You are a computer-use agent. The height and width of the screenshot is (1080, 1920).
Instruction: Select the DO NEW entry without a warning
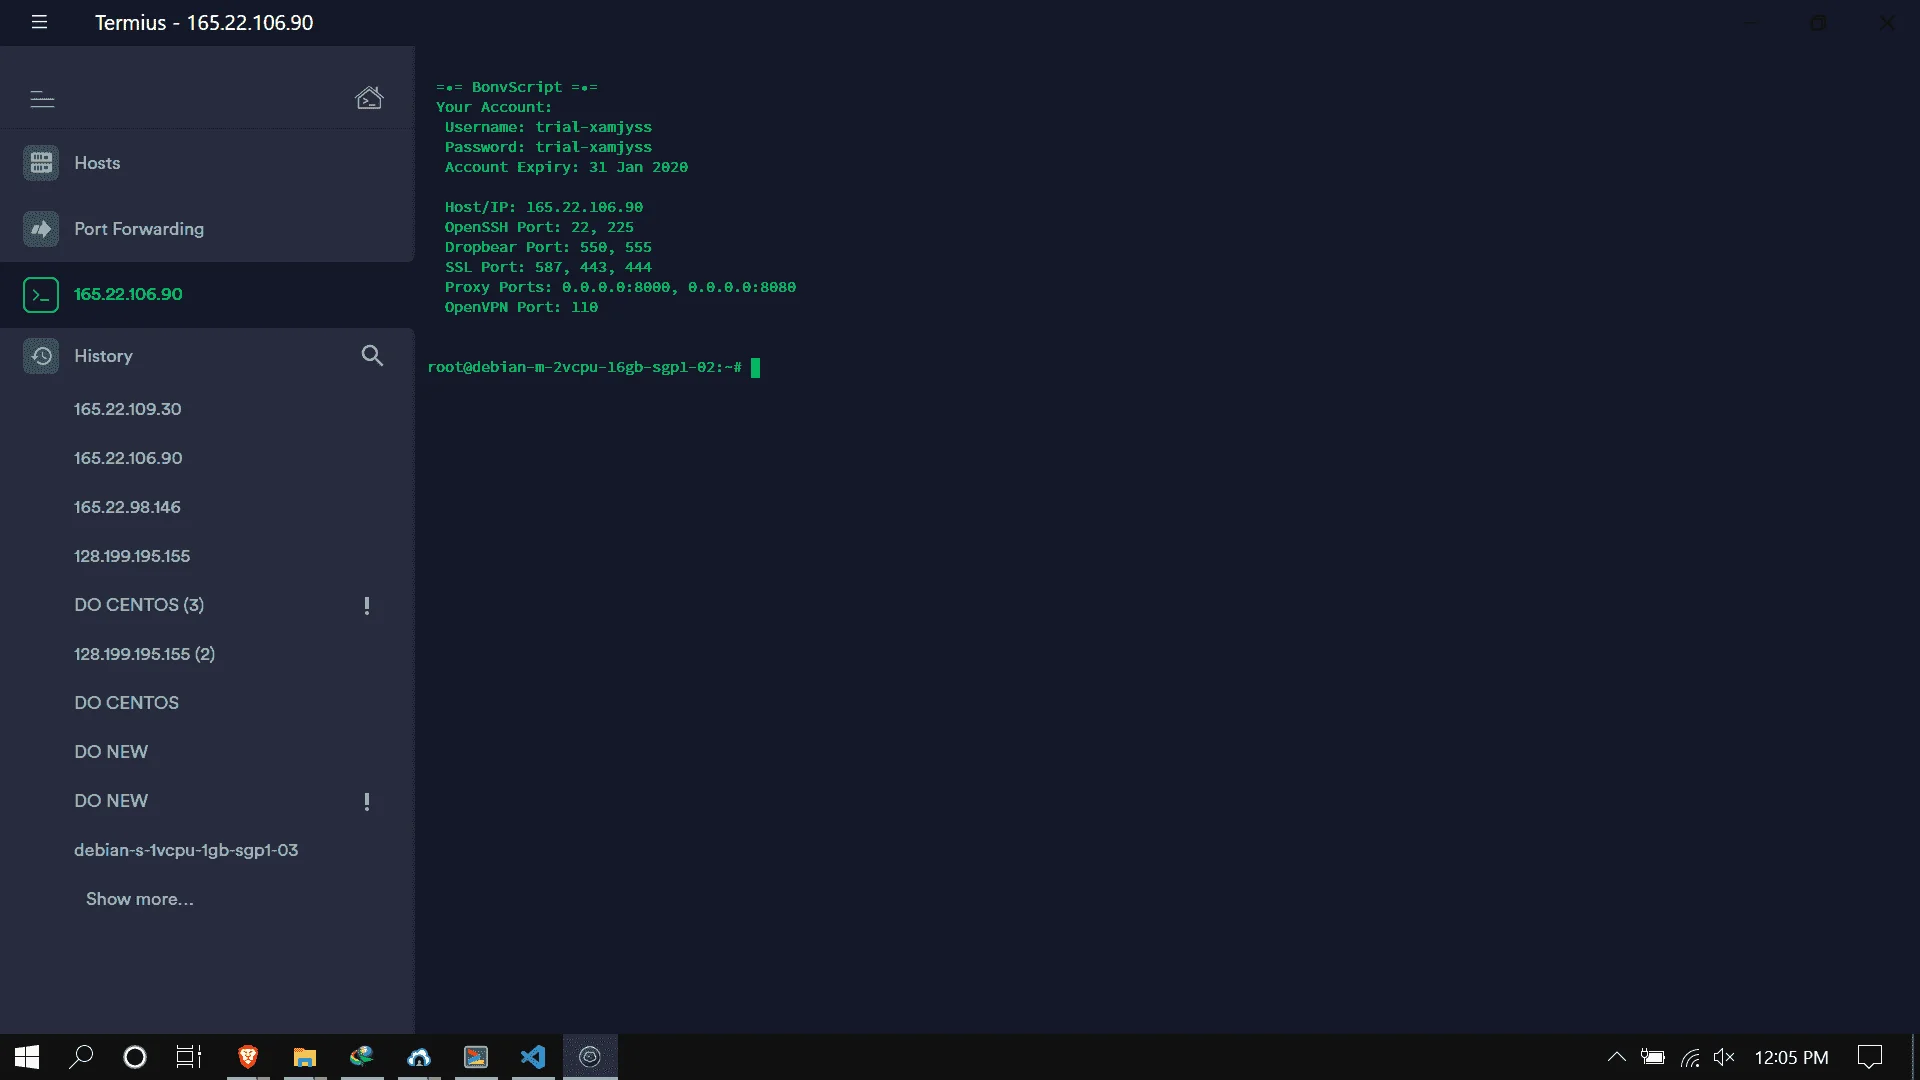[x=111, y=752]
